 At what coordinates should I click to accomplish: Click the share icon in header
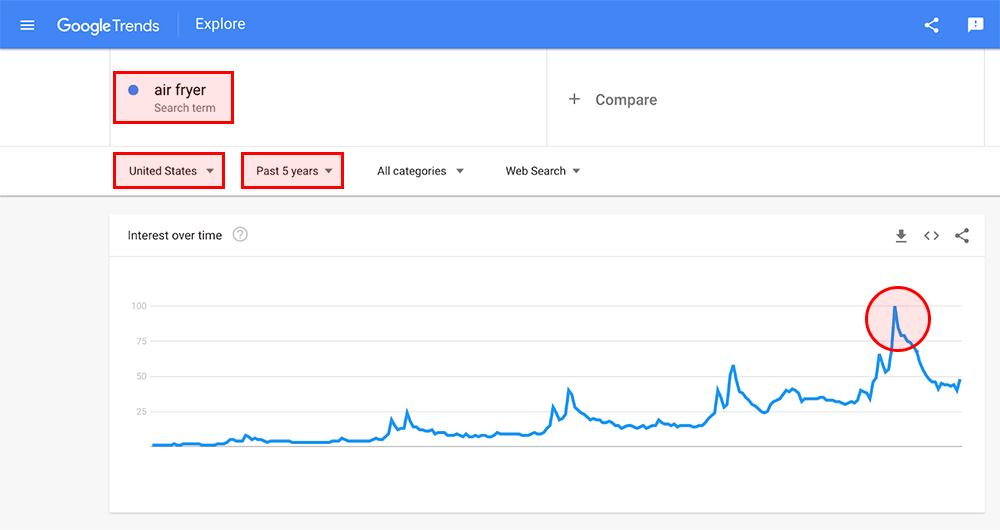click(931, 25)
